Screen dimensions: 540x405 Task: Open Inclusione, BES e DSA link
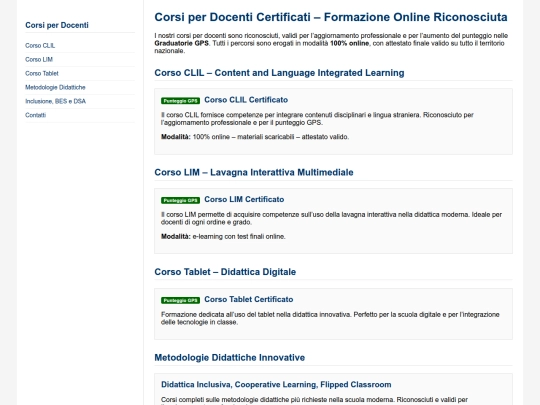[55, 101]
